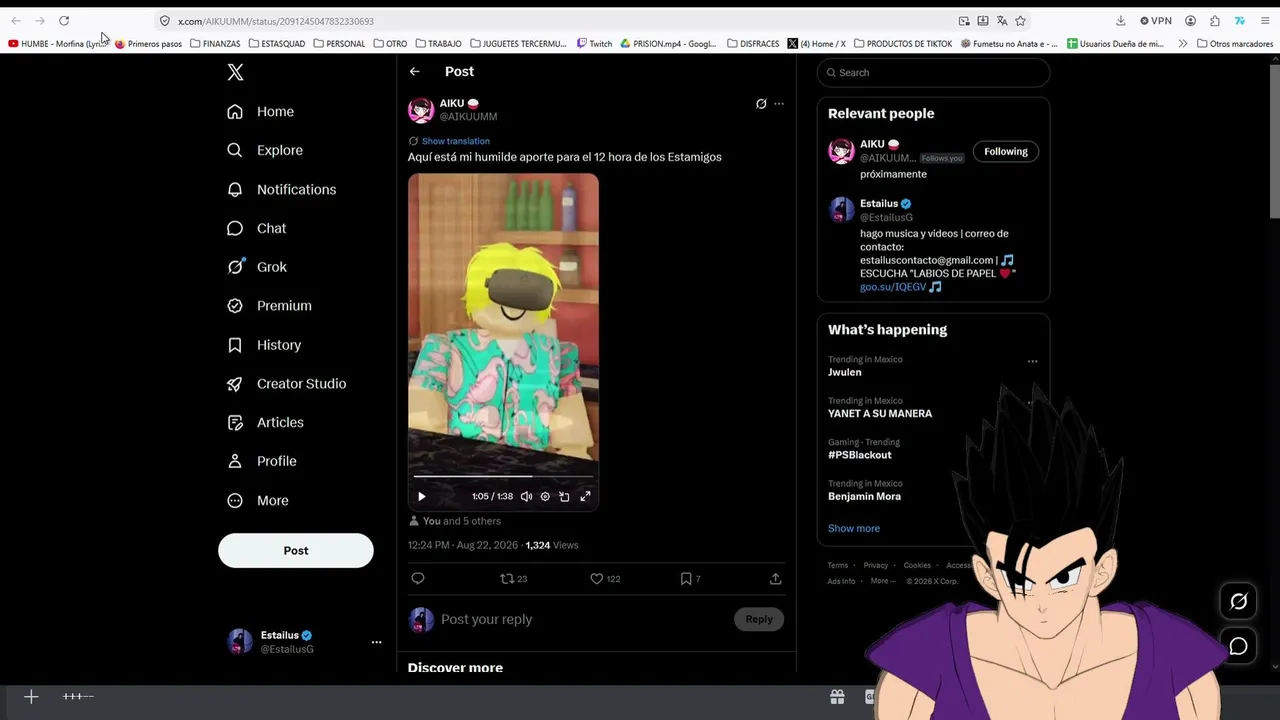The width and height of the screenshot is (1280, 720).
Task: Open the browser hamburger menu
Action: 1264,21
